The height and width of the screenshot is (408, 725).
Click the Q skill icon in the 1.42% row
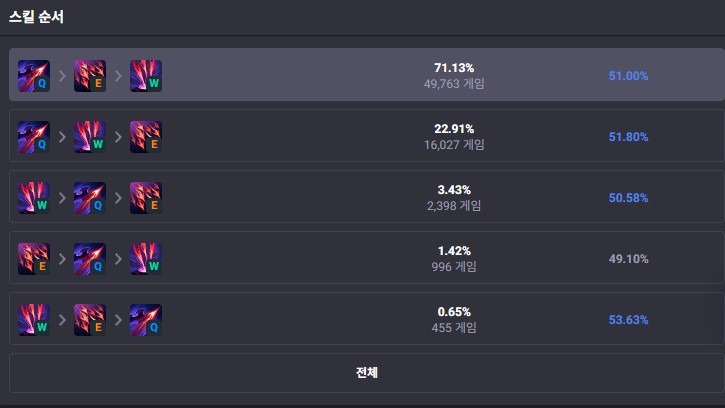click(x=90, y=259)
